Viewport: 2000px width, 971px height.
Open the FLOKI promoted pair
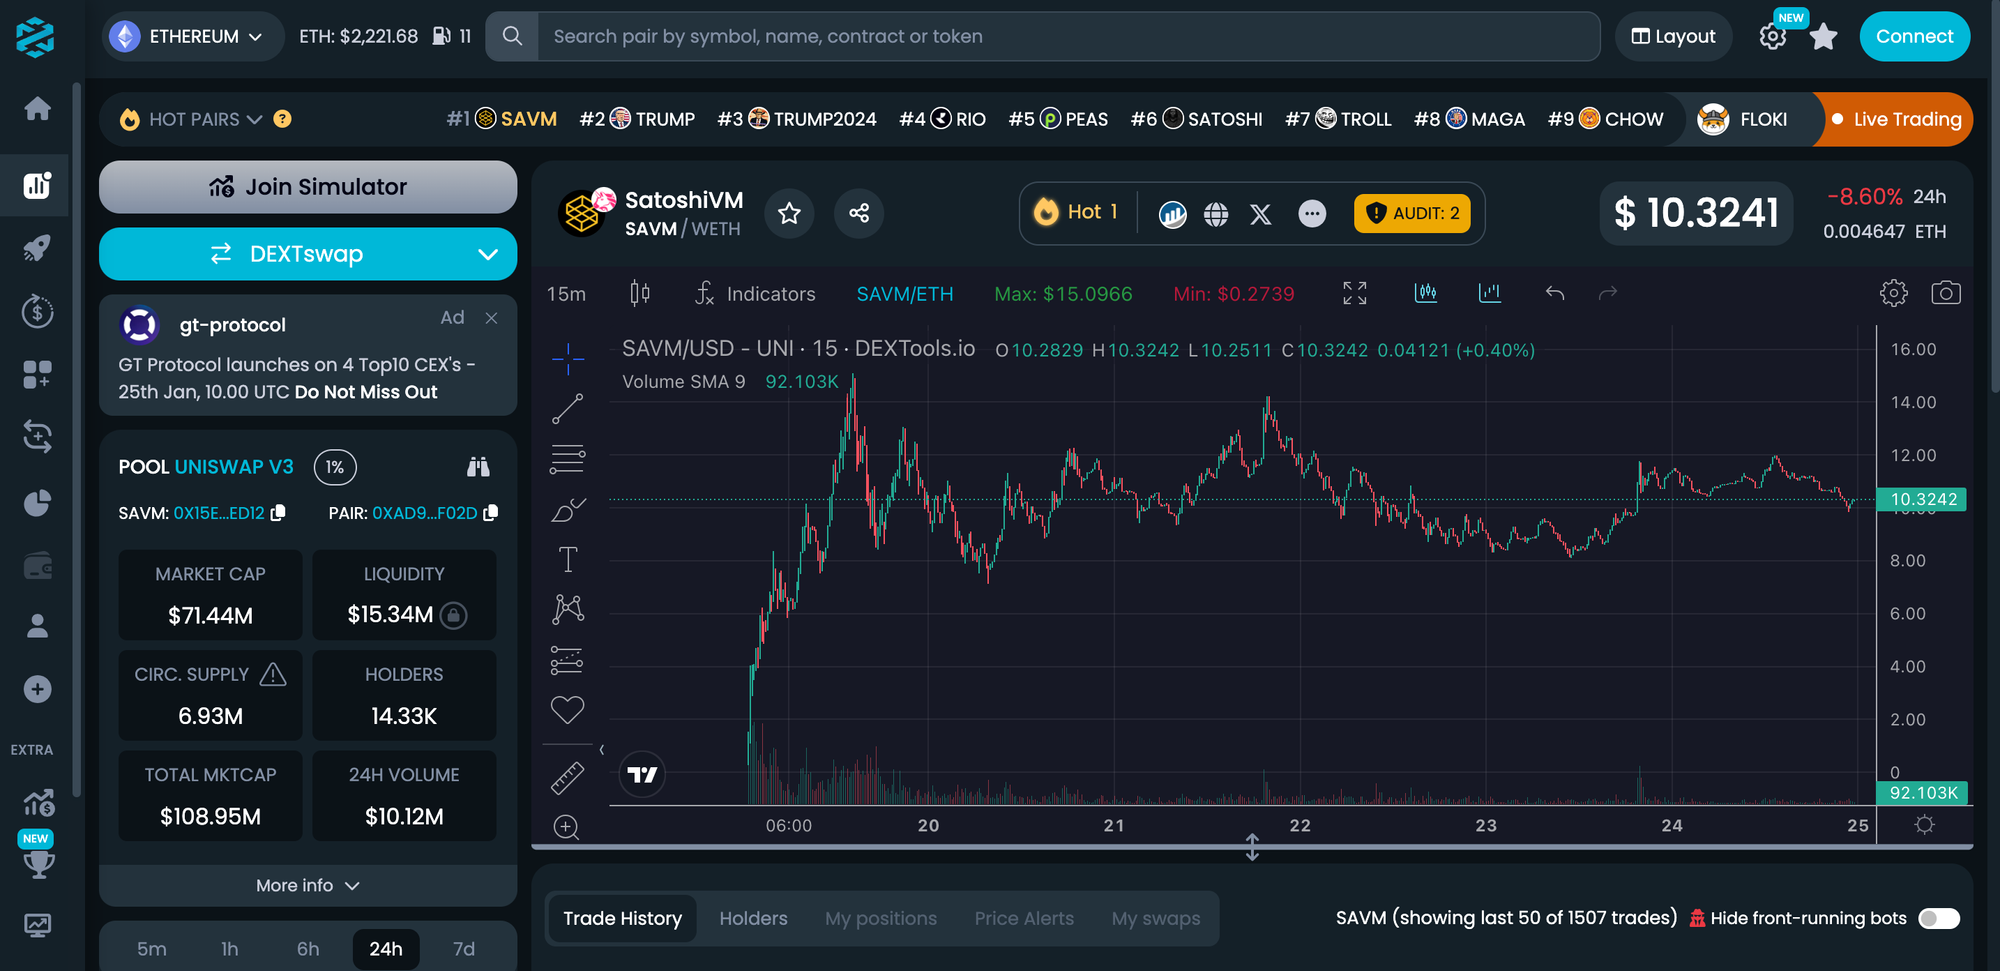pyautogui.click(x=1743, y=119)
